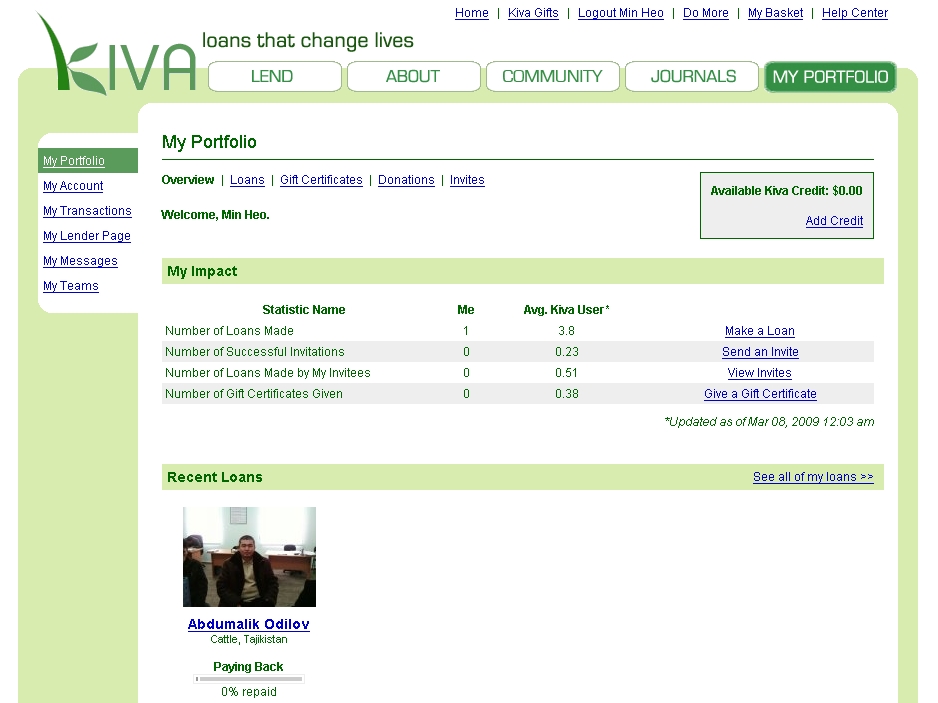Click Send an Invite

760,352
